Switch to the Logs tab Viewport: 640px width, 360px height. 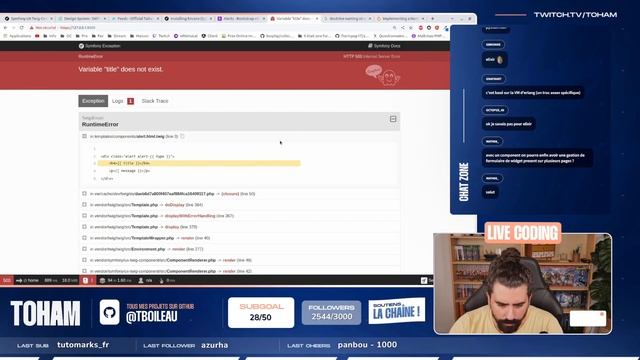click(123, 101)
